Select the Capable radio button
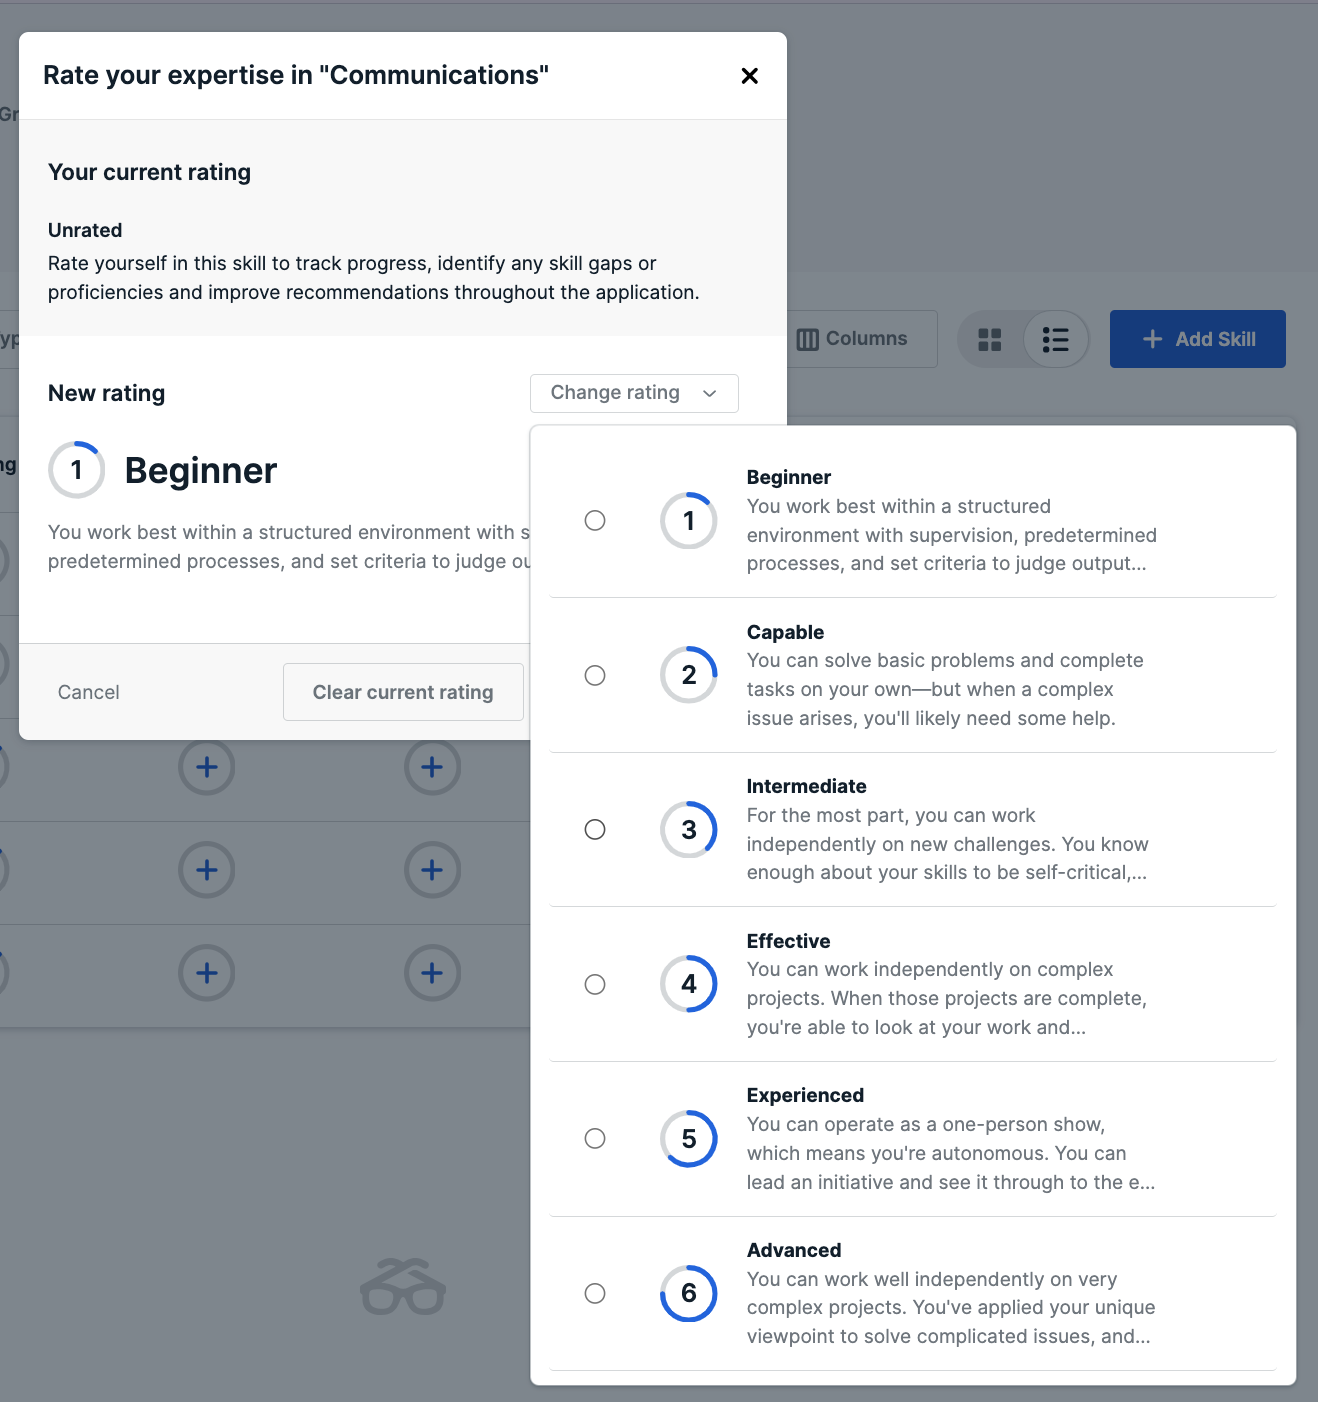The width and height of the screenshot is (1318, 1402). tap(595, 675)
